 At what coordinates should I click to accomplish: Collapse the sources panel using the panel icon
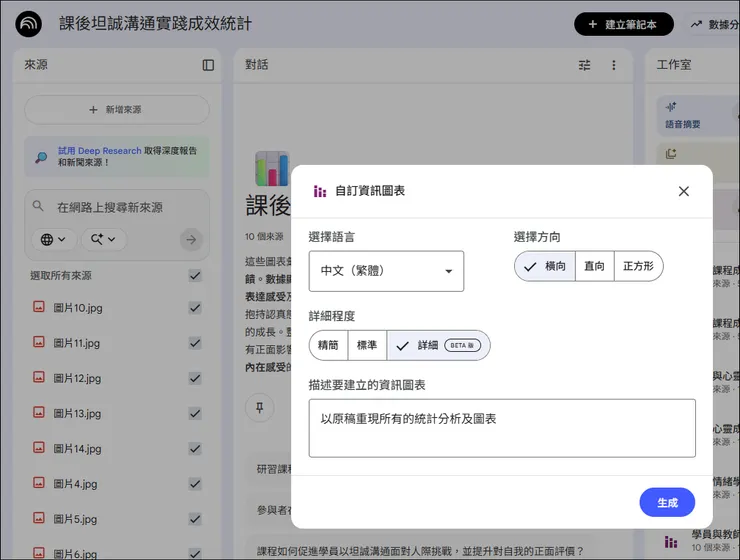[x=208, y=65]
